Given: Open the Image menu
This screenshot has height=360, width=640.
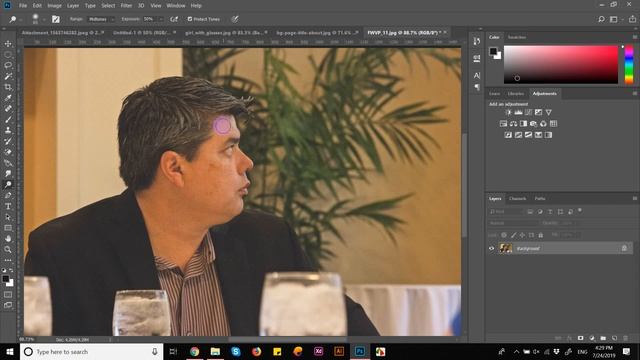Looking at the screenshot, I should point(54,6).
